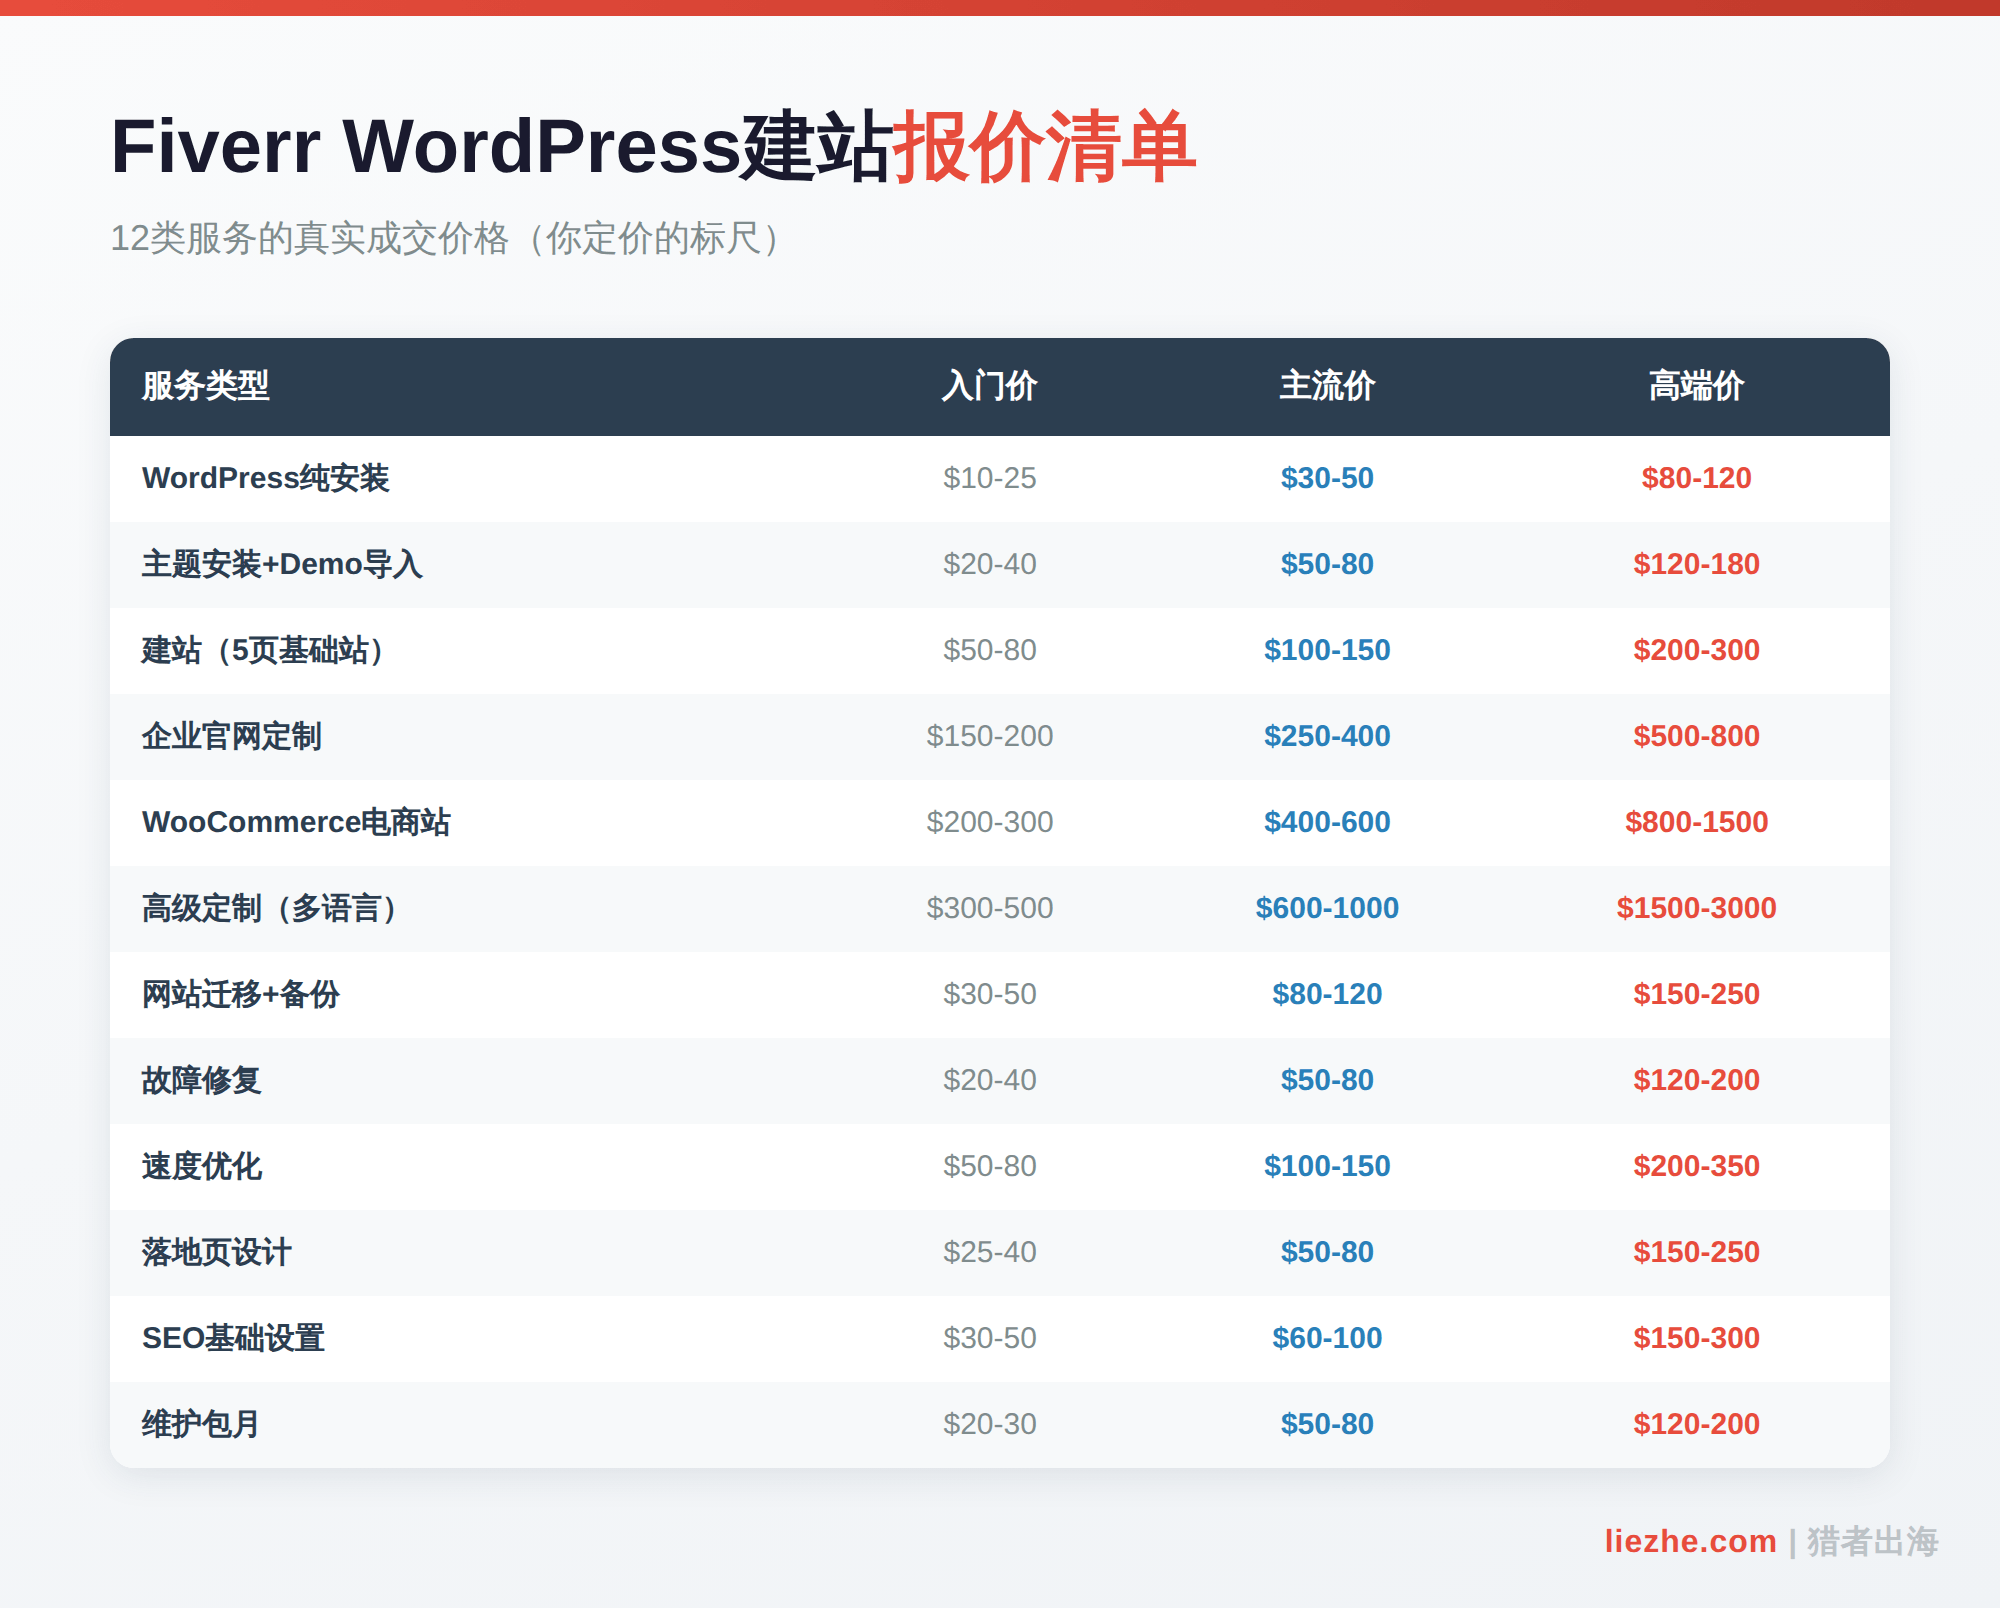Select the 故障修复 row label
The width and height of the screenshot is (2000, 1610).
[202, 1080]
